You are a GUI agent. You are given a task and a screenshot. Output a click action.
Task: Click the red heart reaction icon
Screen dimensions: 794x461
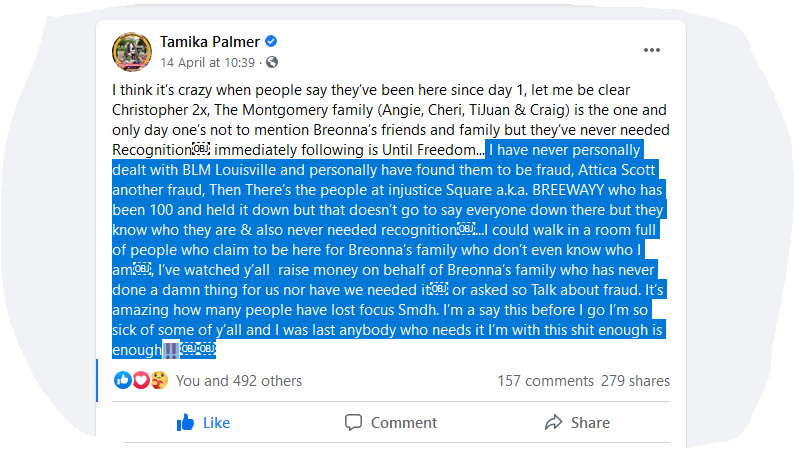tap(141, 380)
